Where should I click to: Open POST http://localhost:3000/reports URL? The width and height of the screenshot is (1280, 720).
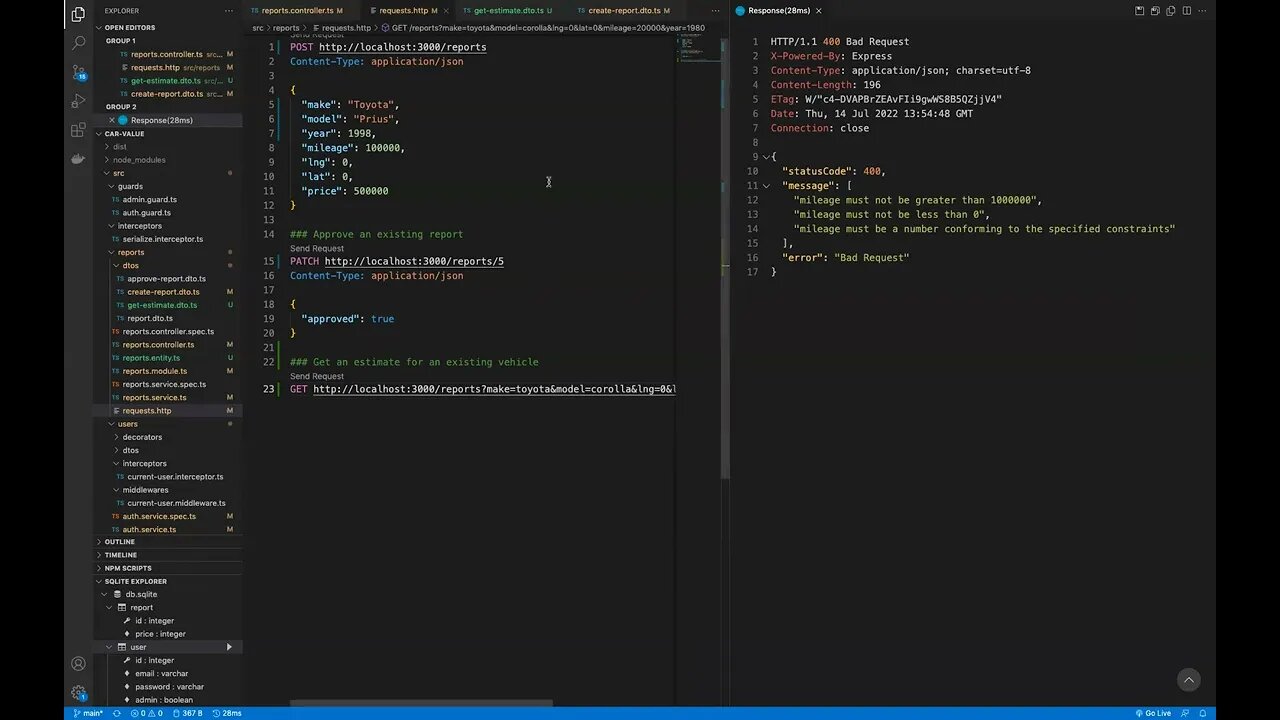pos(403,47)
